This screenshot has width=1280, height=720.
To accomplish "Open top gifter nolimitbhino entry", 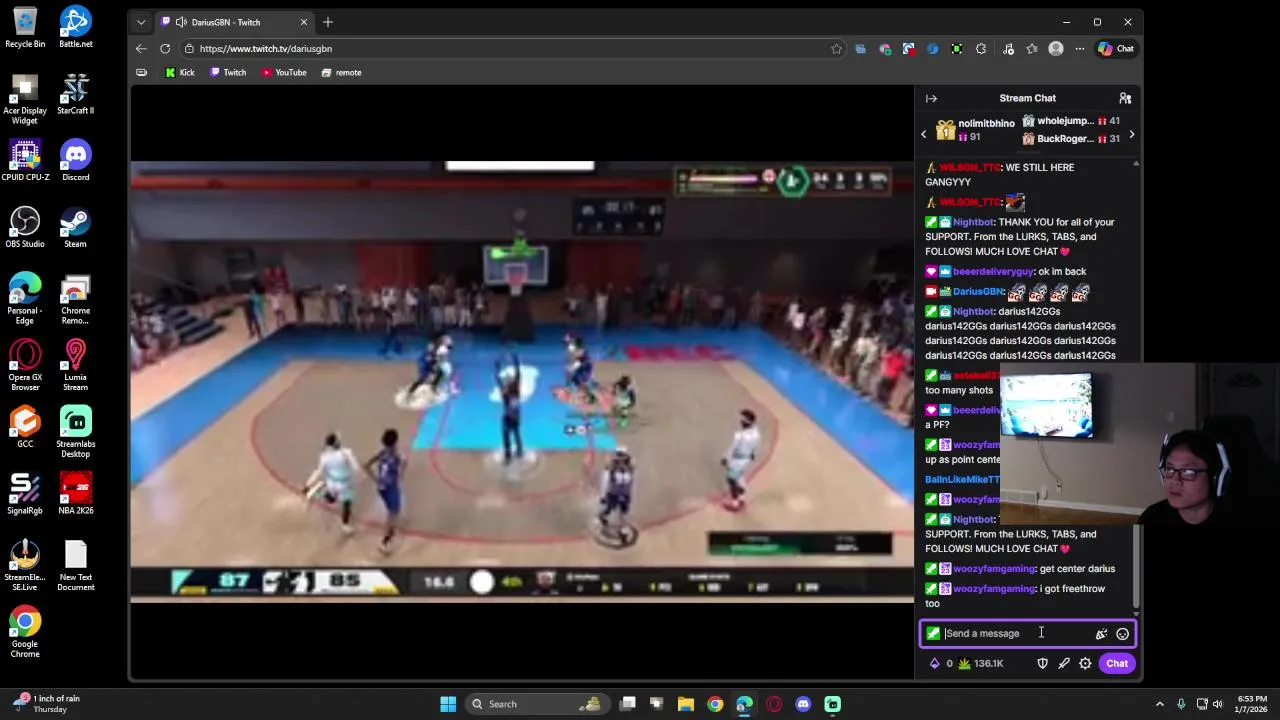I will 975,130.
